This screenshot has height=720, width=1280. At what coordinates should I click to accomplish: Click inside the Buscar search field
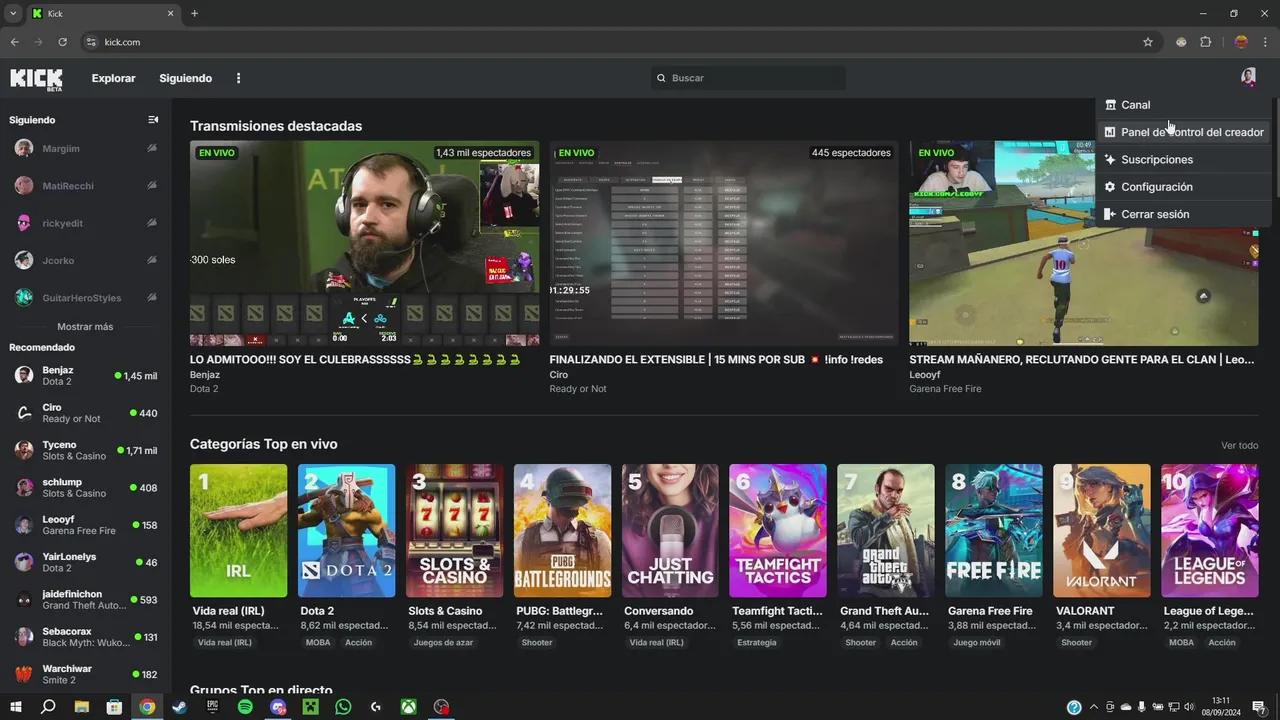click(747, 77)
